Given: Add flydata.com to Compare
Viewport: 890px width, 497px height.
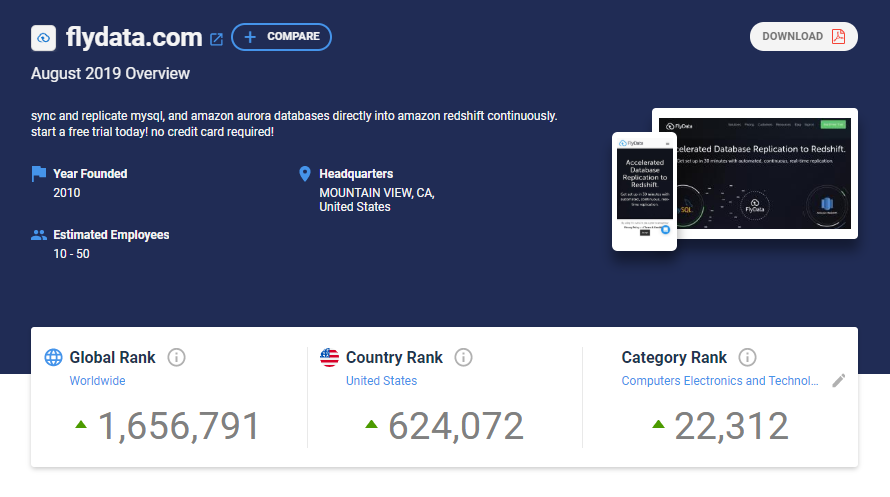Looking at the screenshot, I should tap(282, 37).
